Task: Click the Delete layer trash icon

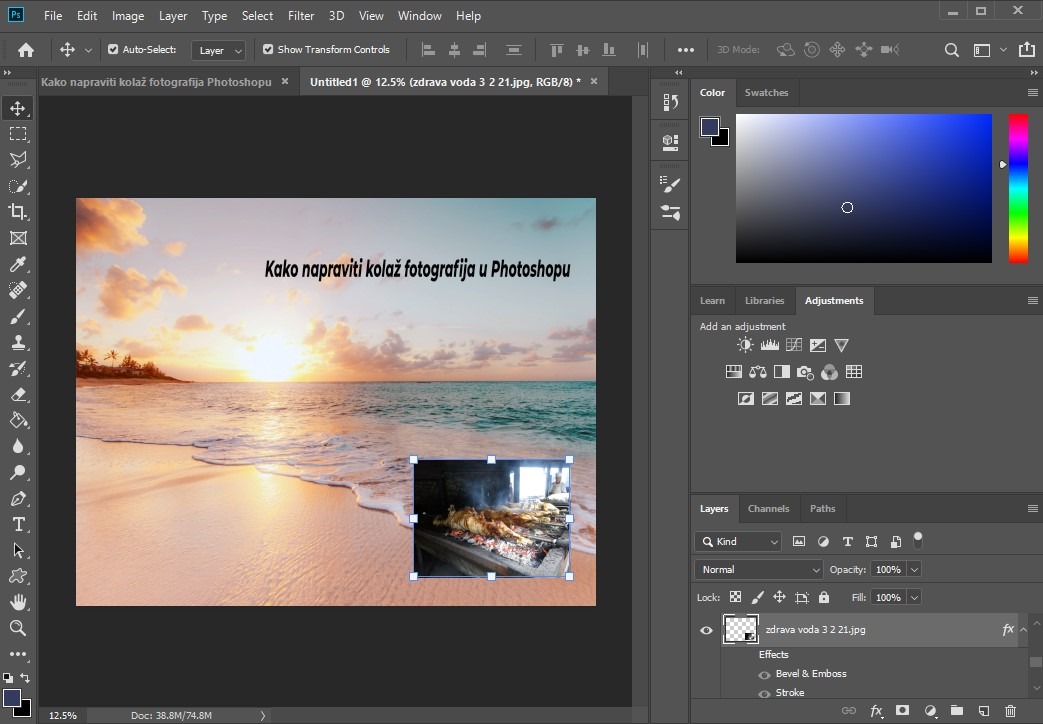Action: coord(1010,711)
